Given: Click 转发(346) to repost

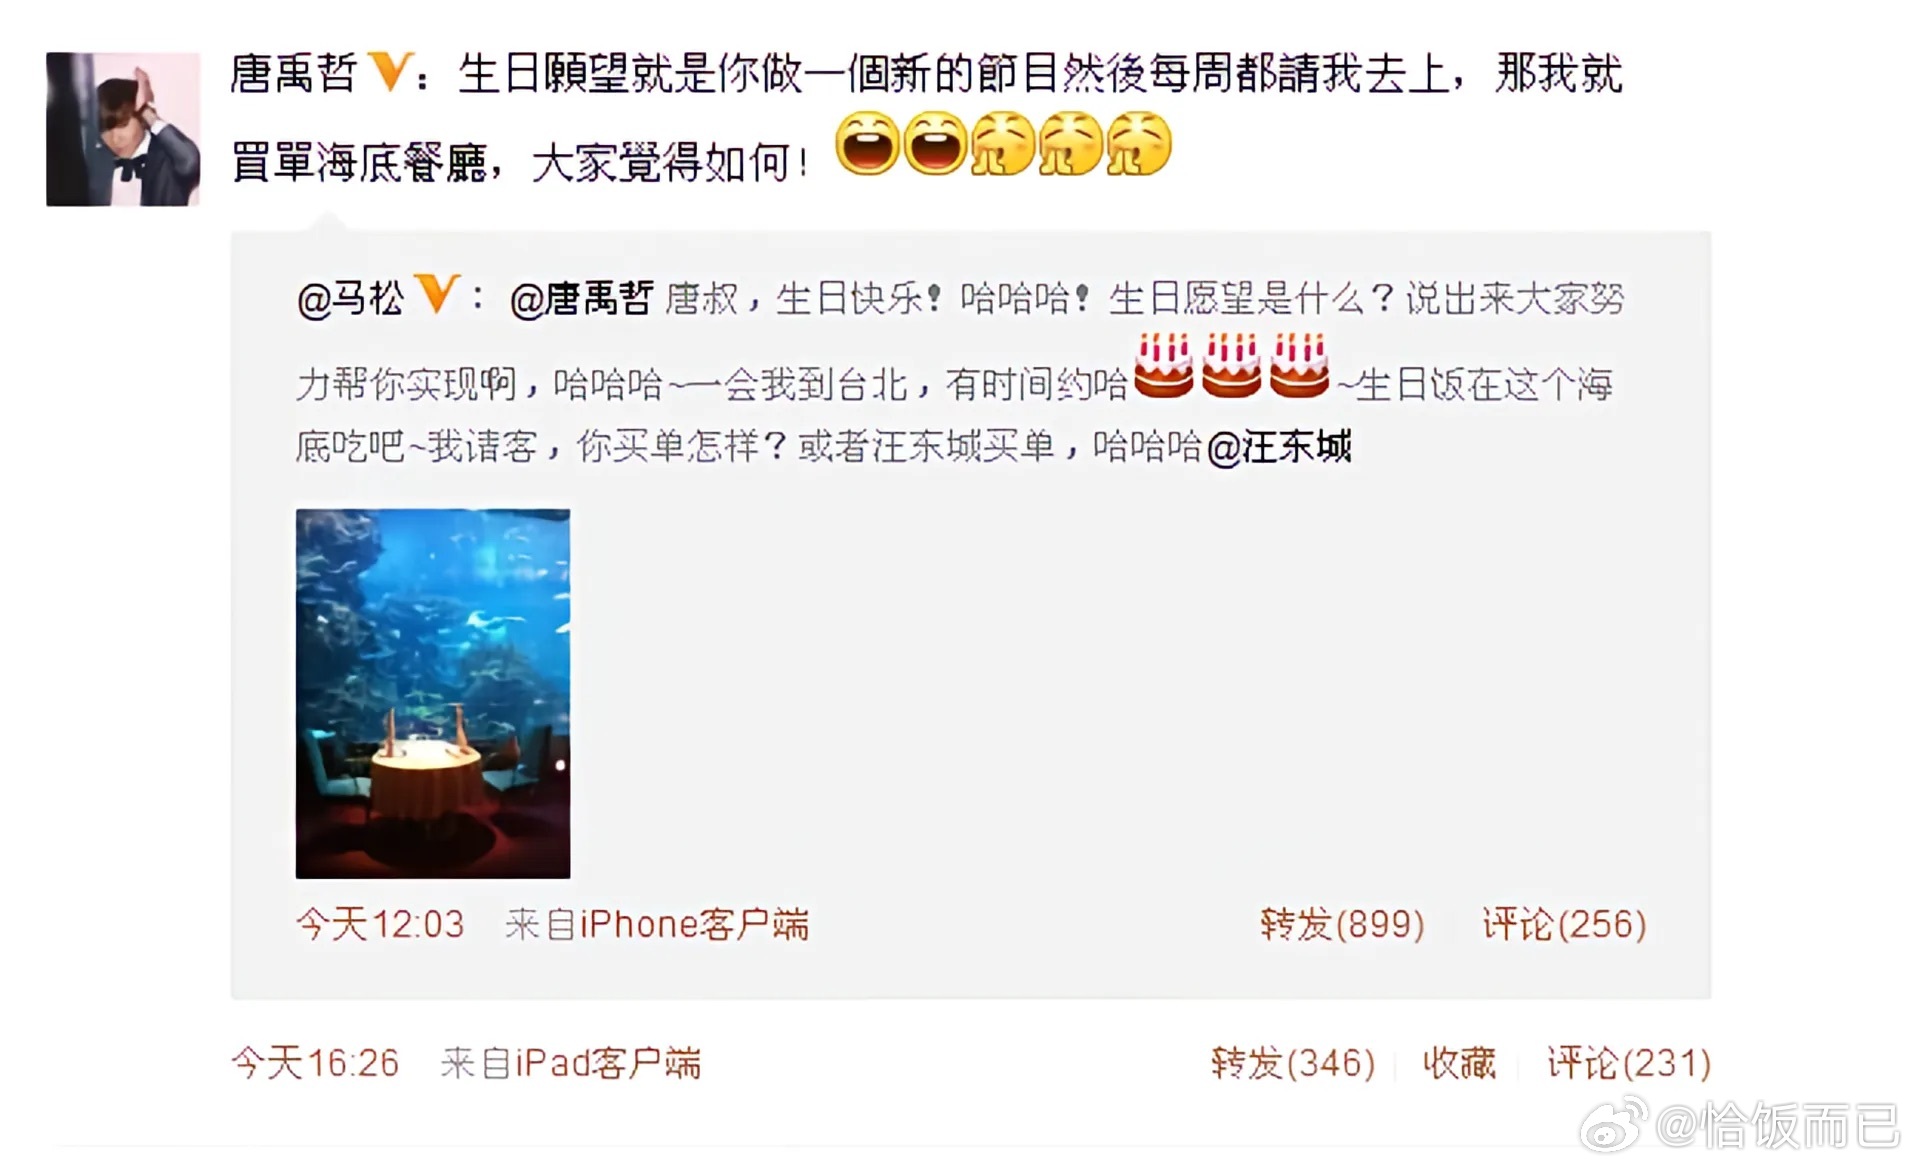Looking at the screenshot, I should [x=1293, y=1062].
